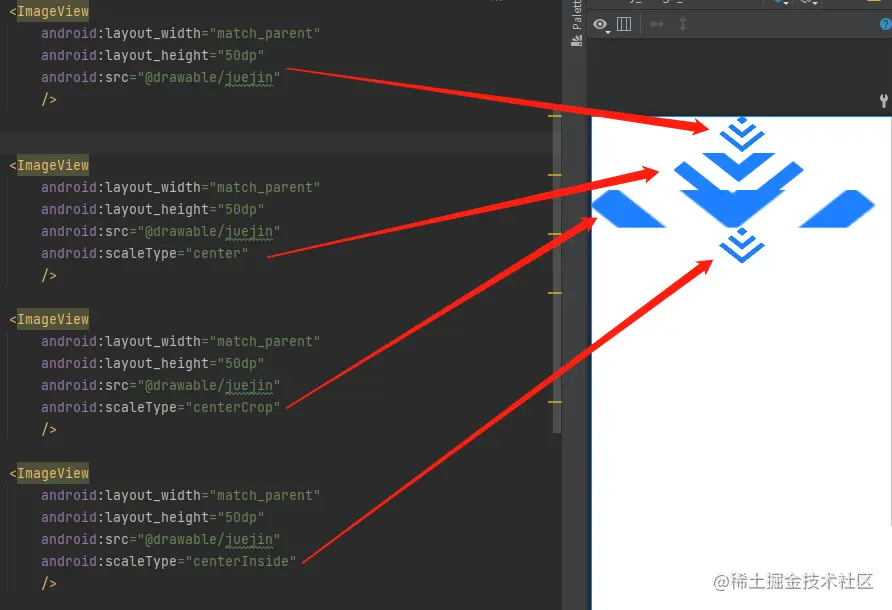Select the small bottom logo in preview
This screenshot has width=892, height=610.
[741, 245]
